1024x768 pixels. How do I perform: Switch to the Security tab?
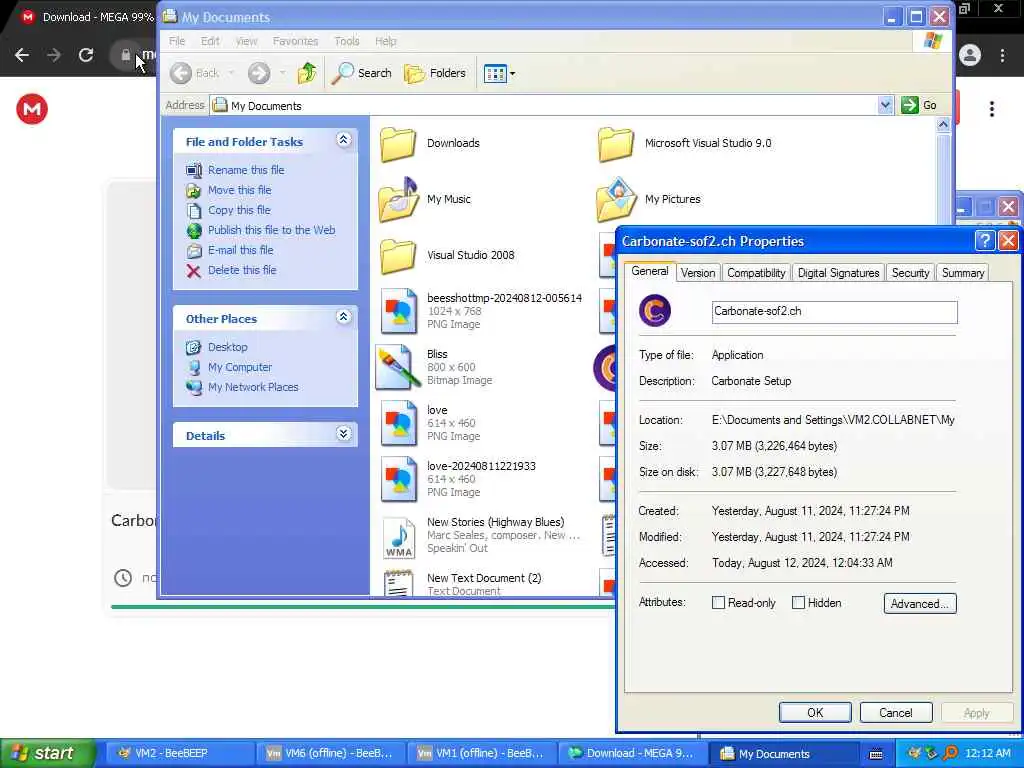[x=910, y=273]
